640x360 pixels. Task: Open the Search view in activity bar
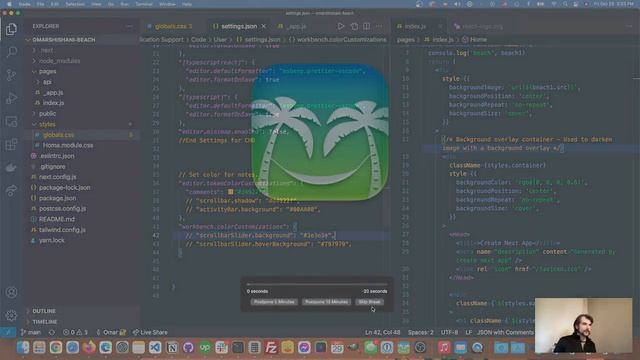11,51
